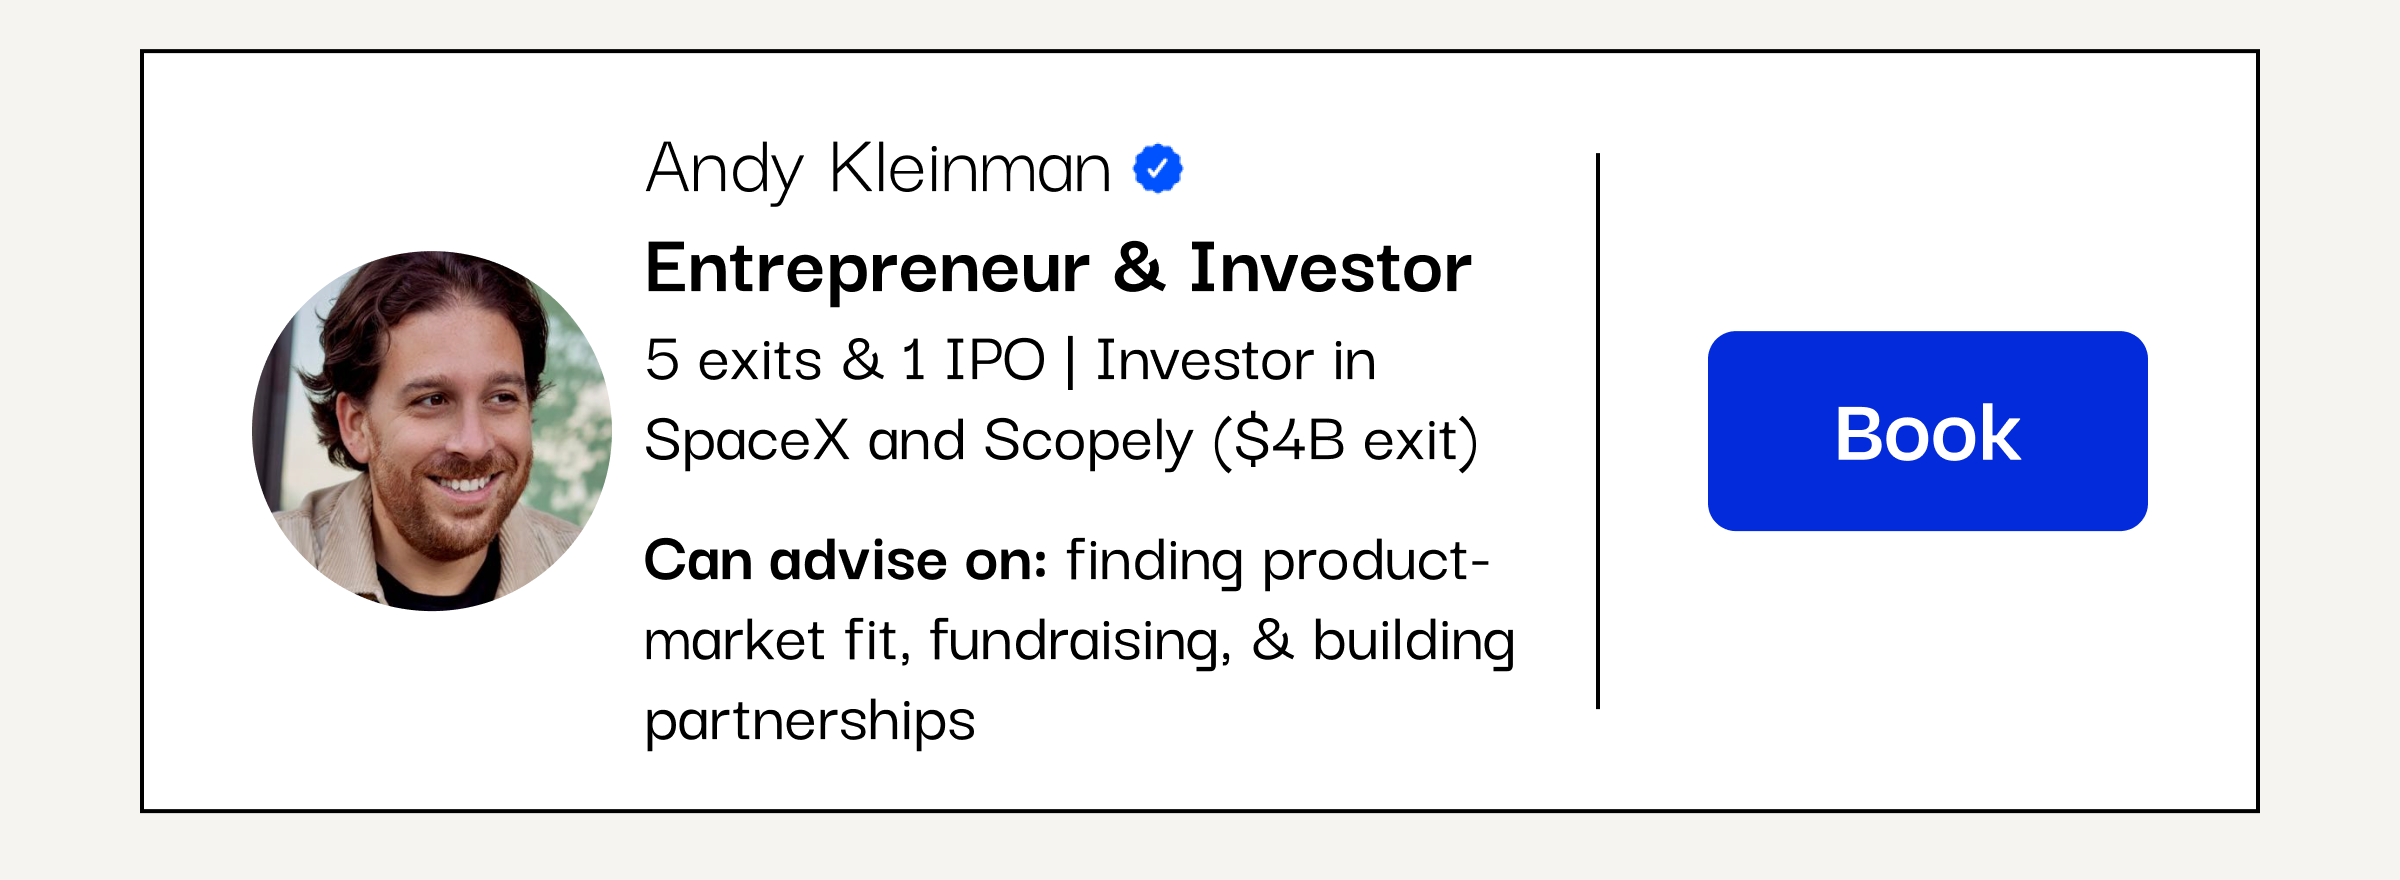Click the bold 'Can advise on:' label

point(845,560)
